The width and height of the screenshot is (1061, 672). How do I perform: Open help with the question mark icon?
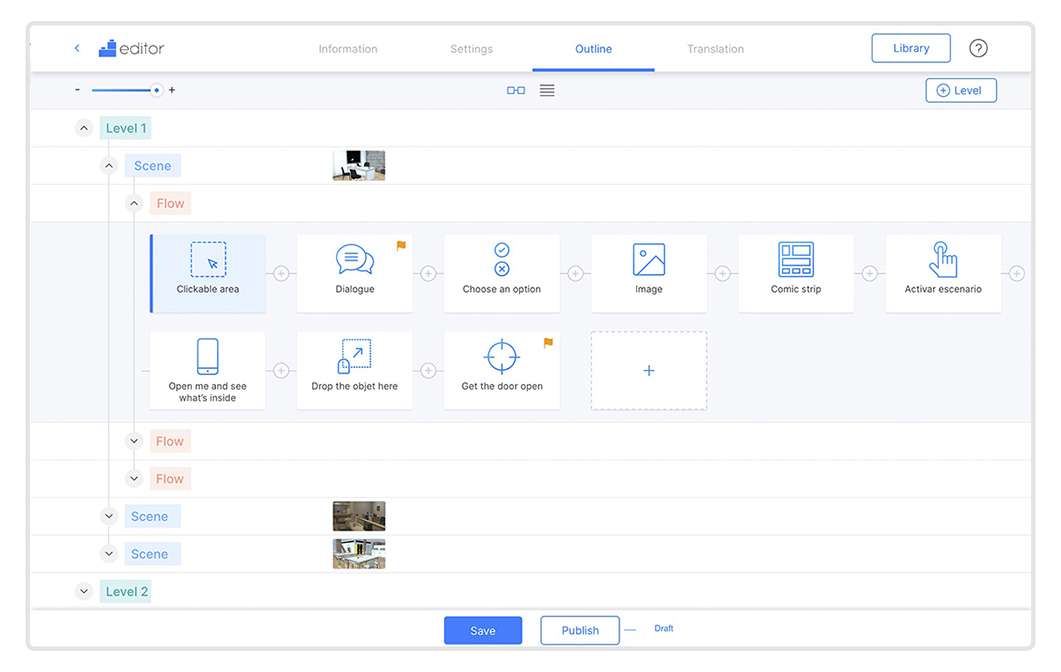(978, 48)
